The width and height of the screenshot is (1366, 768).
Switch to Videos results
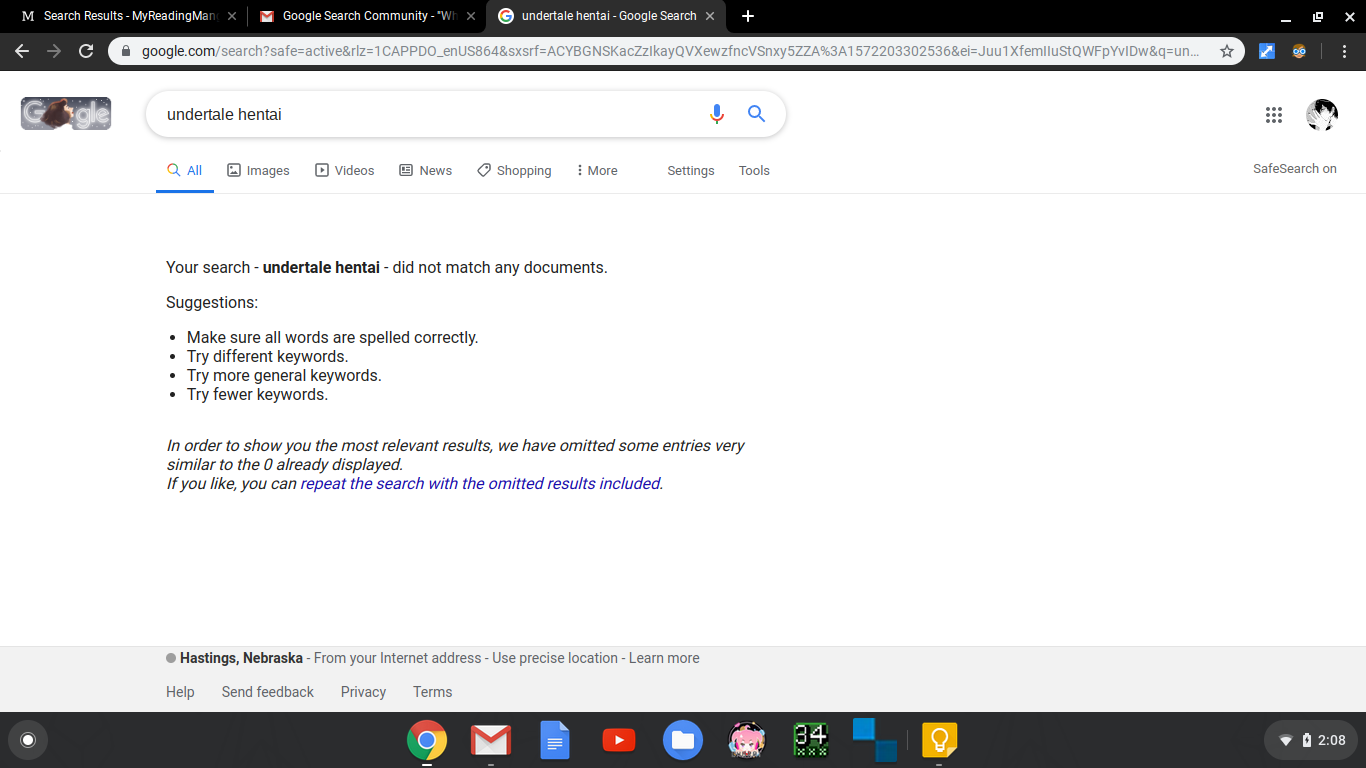point(345,171)
